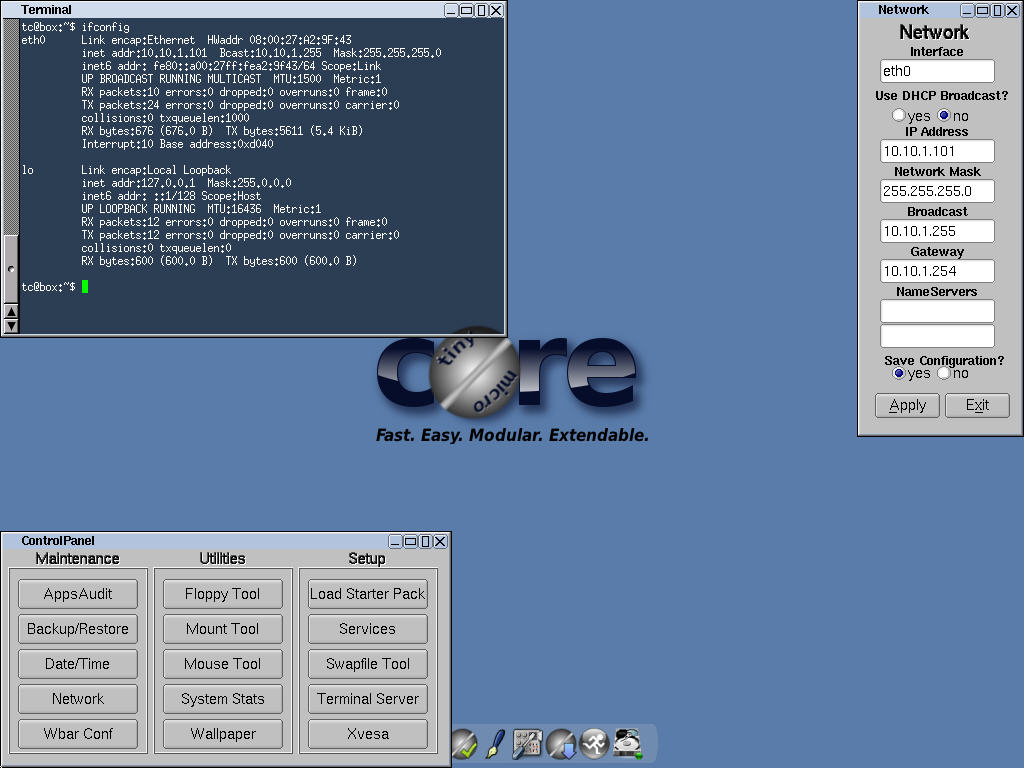Open the Apps Audit checkmark icon in dock
1024x768 pixels.
pos(464,744)
